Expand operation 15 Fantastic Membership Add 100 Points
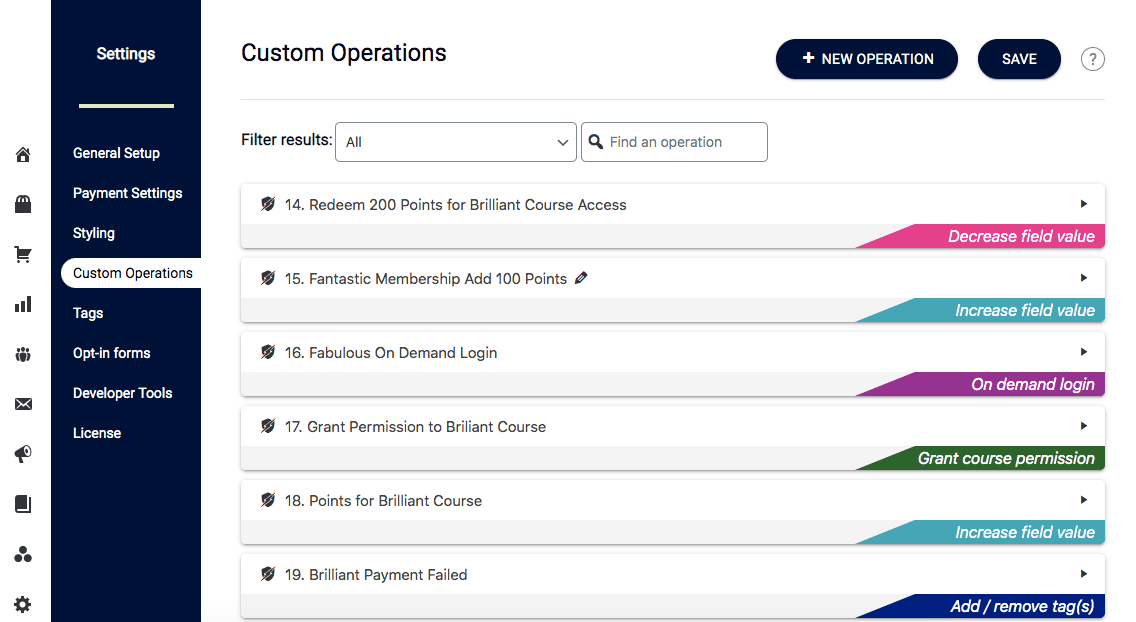 (x=1083, y=277)
